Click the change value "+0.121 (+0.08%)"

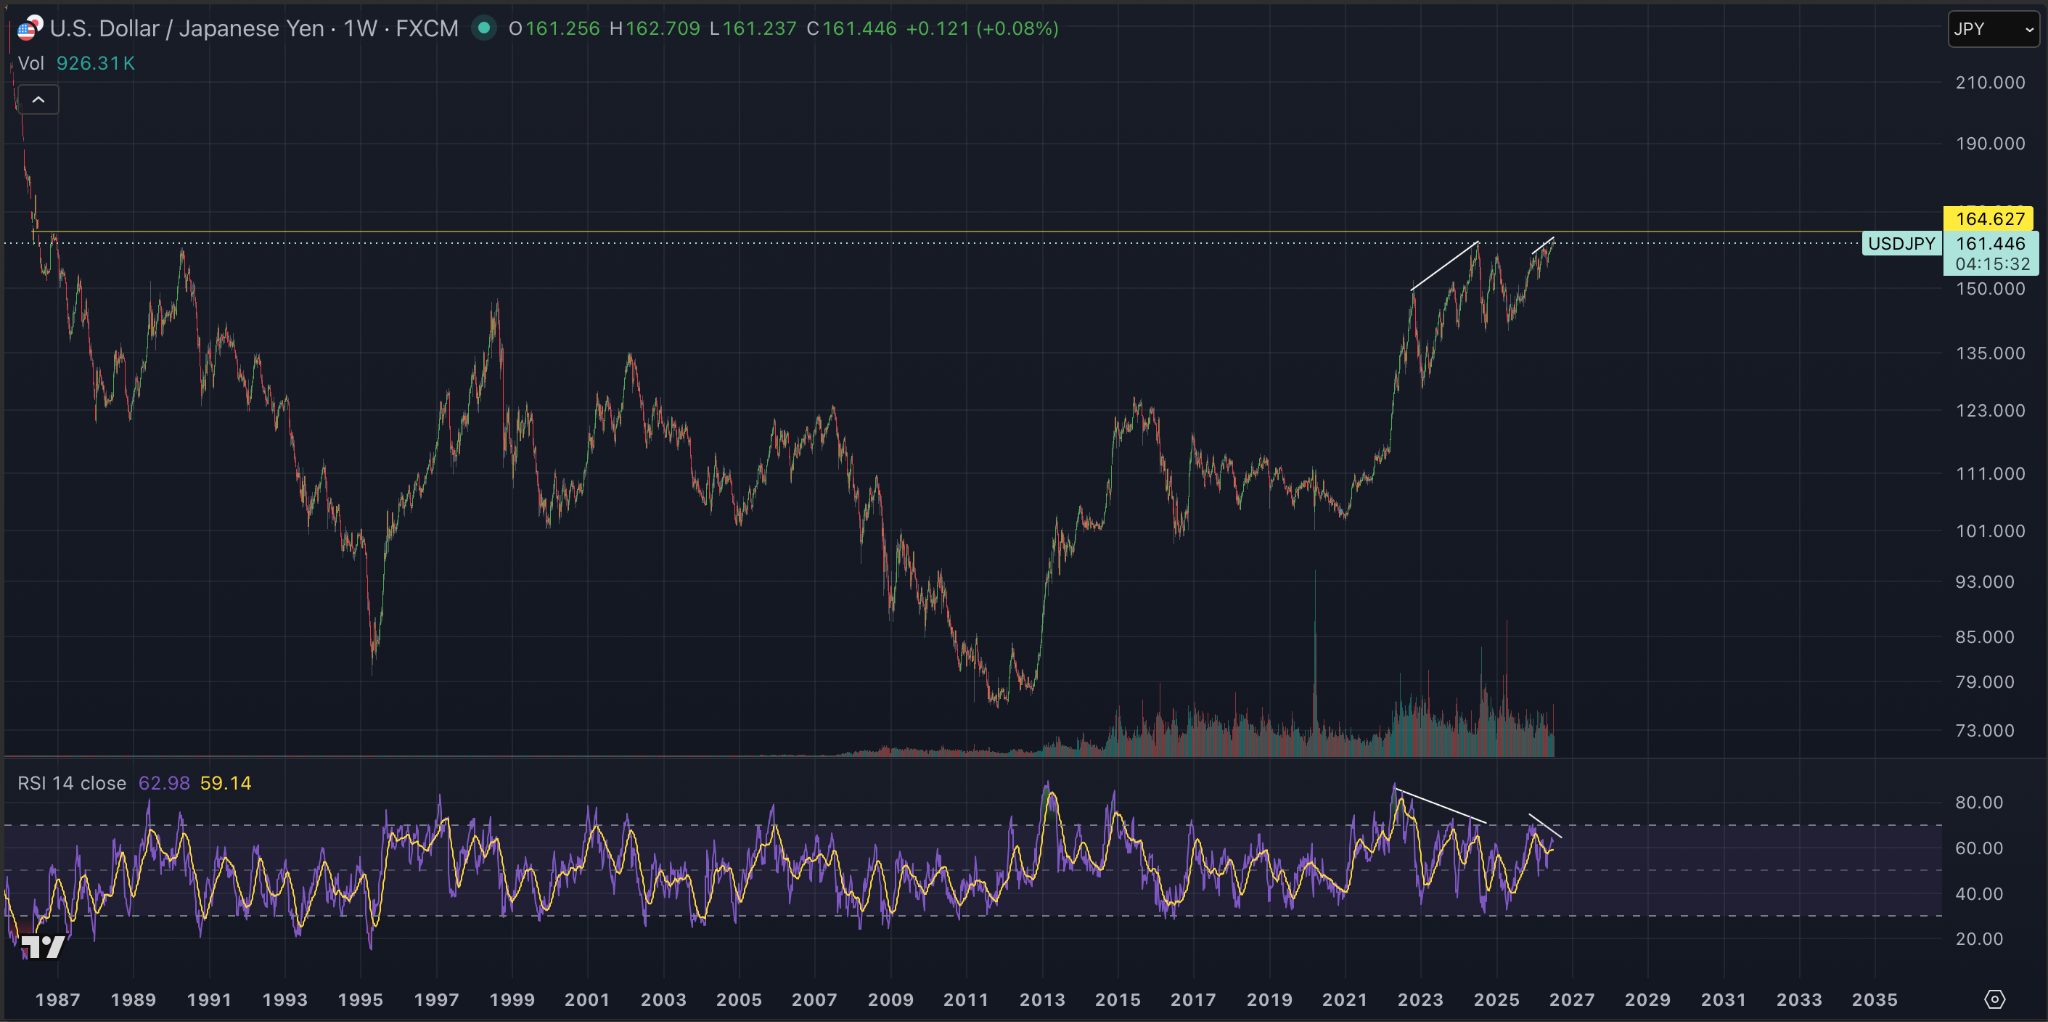tap(982, 28)
